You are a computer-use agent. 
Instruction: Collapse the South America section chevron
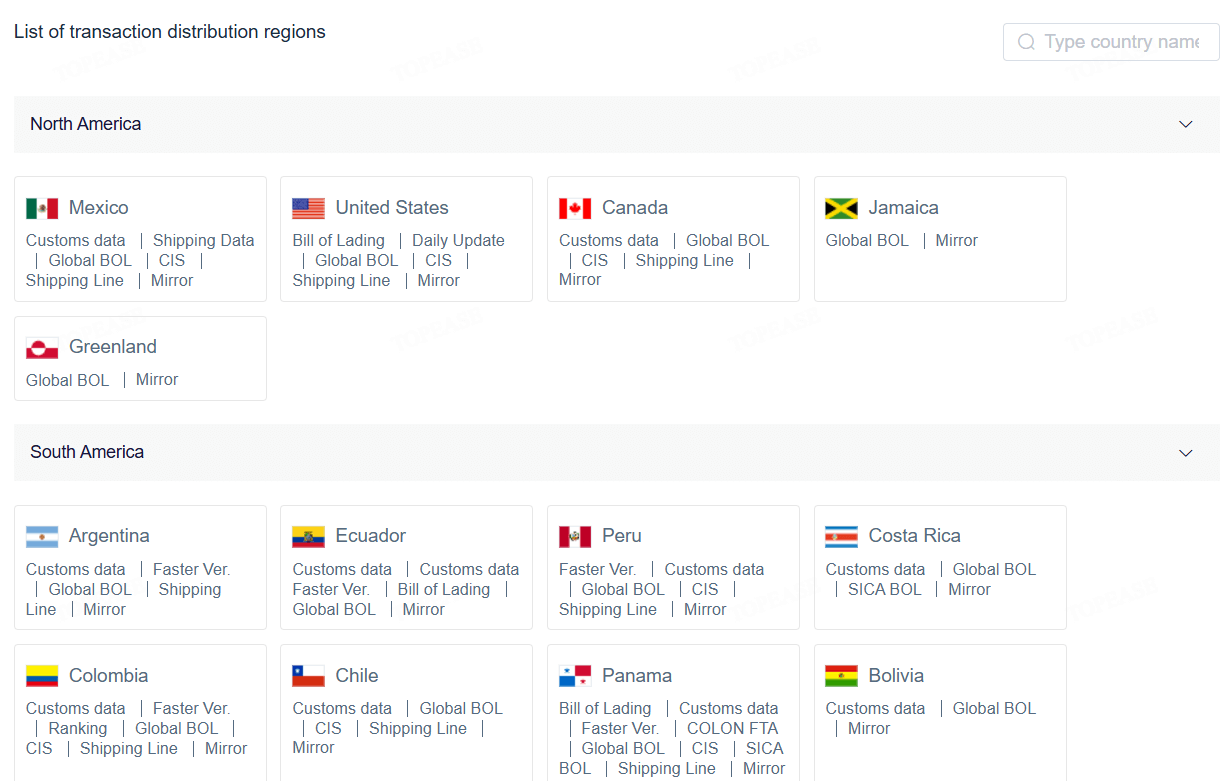coord(1186,453)
